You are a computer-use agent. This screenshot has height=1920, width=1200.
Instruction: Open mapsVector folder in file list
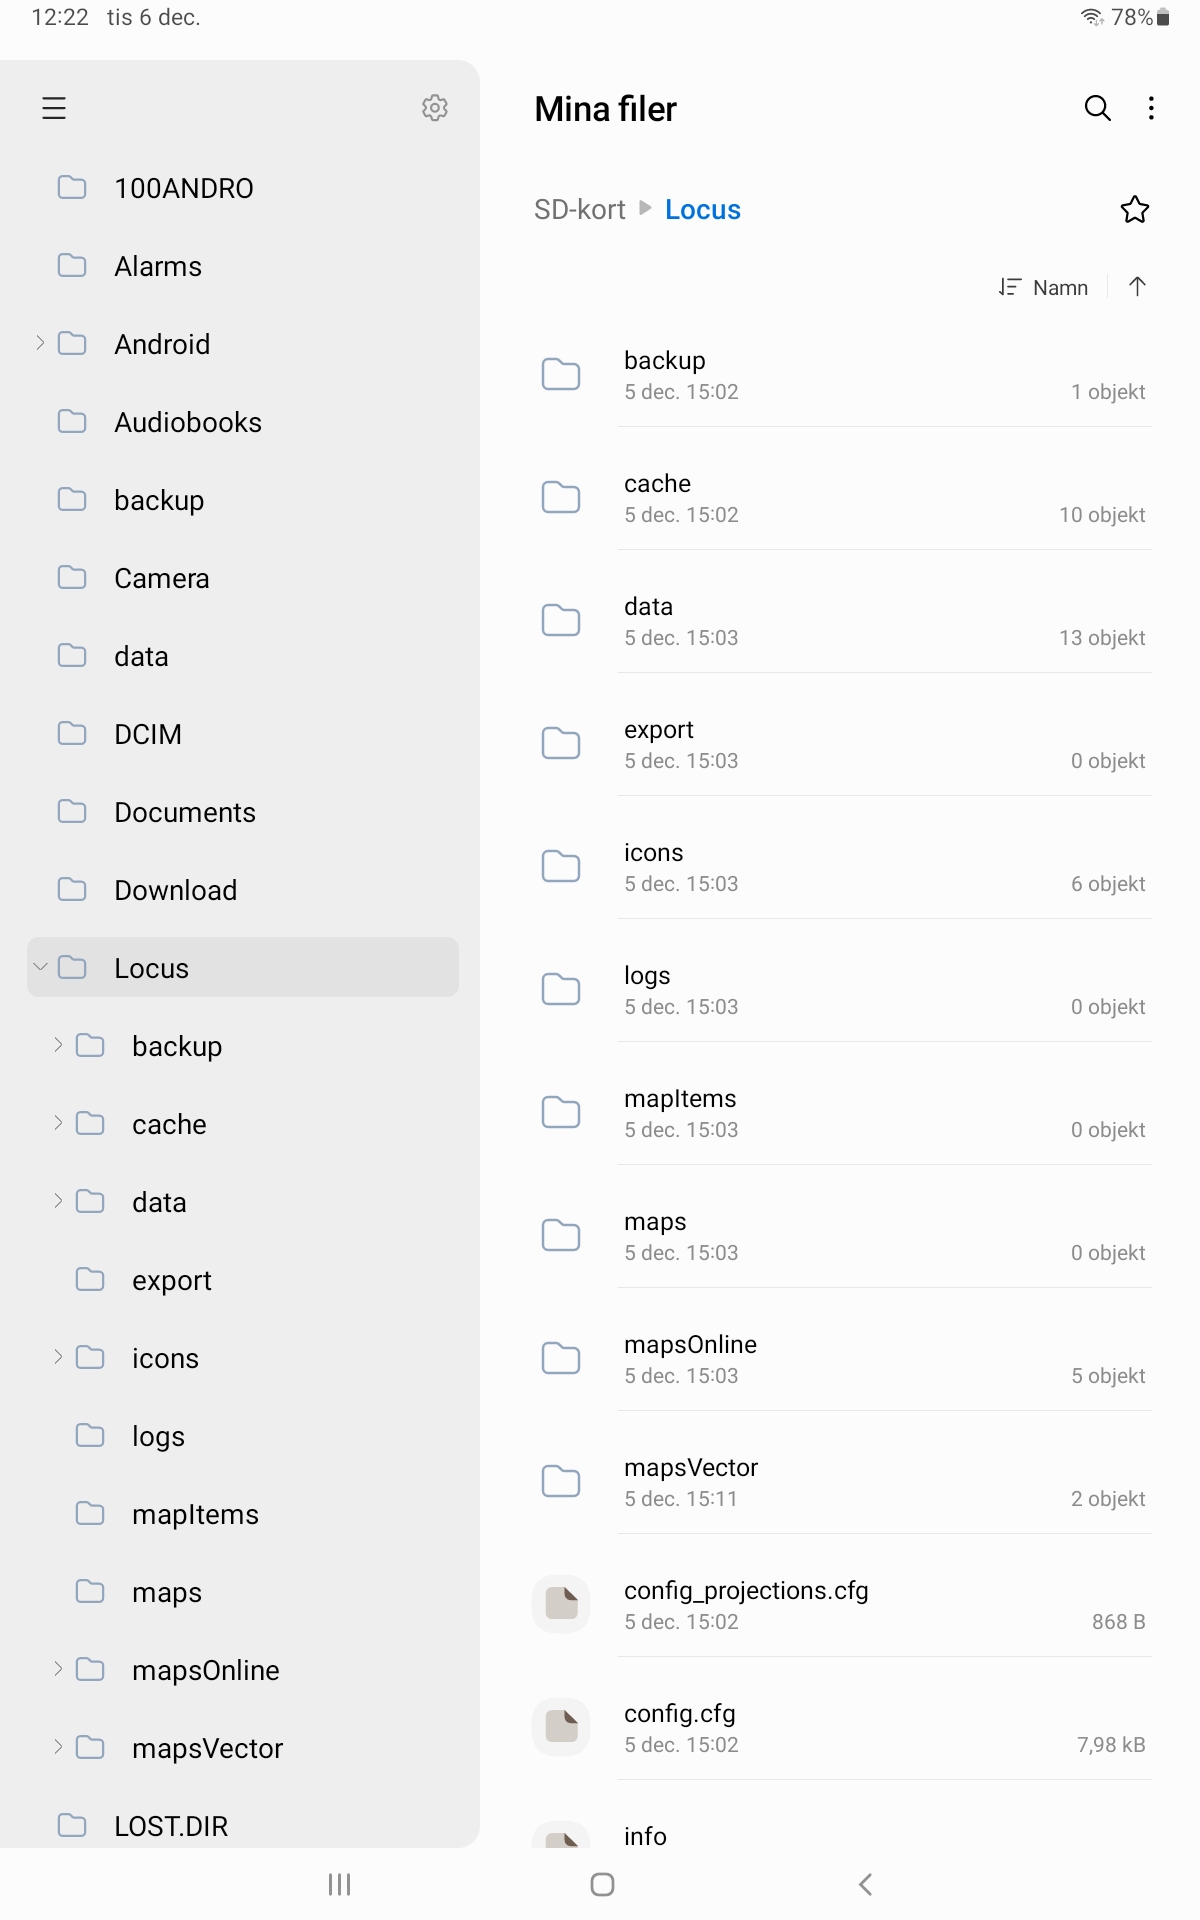click(x=690, y=1480)
